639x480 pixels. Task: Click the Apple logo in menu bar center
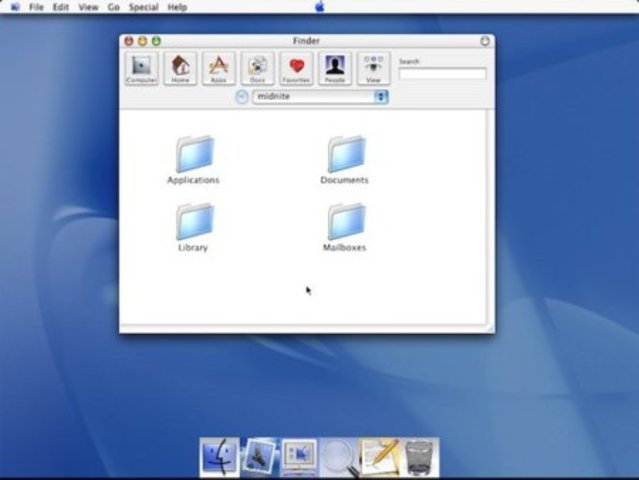pyautogui.click(x=320, y=7)
